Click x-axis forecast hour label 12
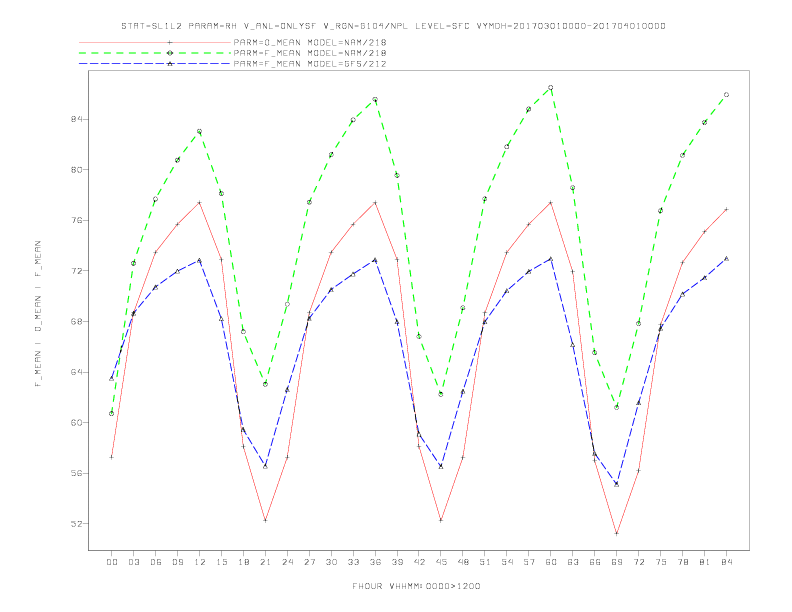792x612 pixels. (200, 562)
